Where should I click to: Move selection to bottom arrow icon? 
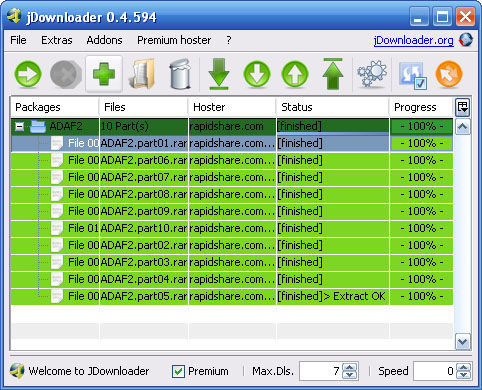tap(219, 74)
